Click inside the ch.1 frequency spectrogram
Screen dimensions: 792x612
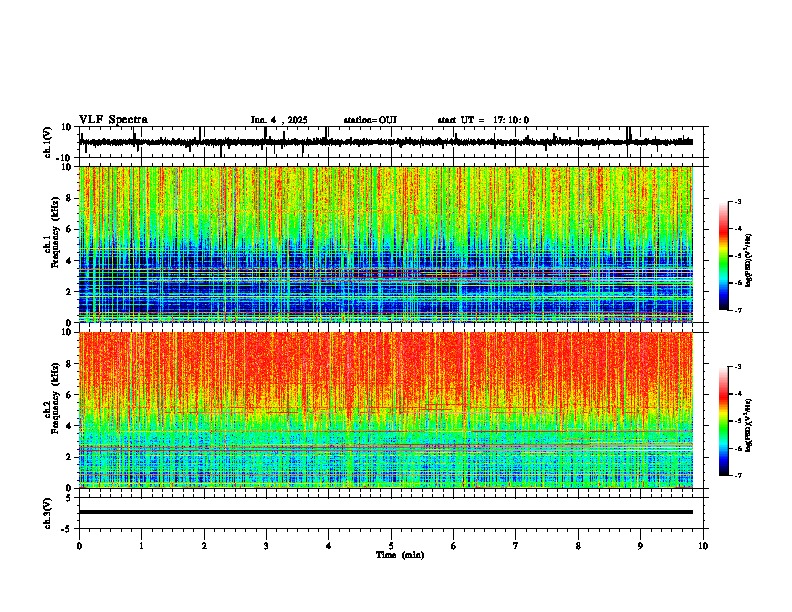pyautogui.click(x=386, y=244)
